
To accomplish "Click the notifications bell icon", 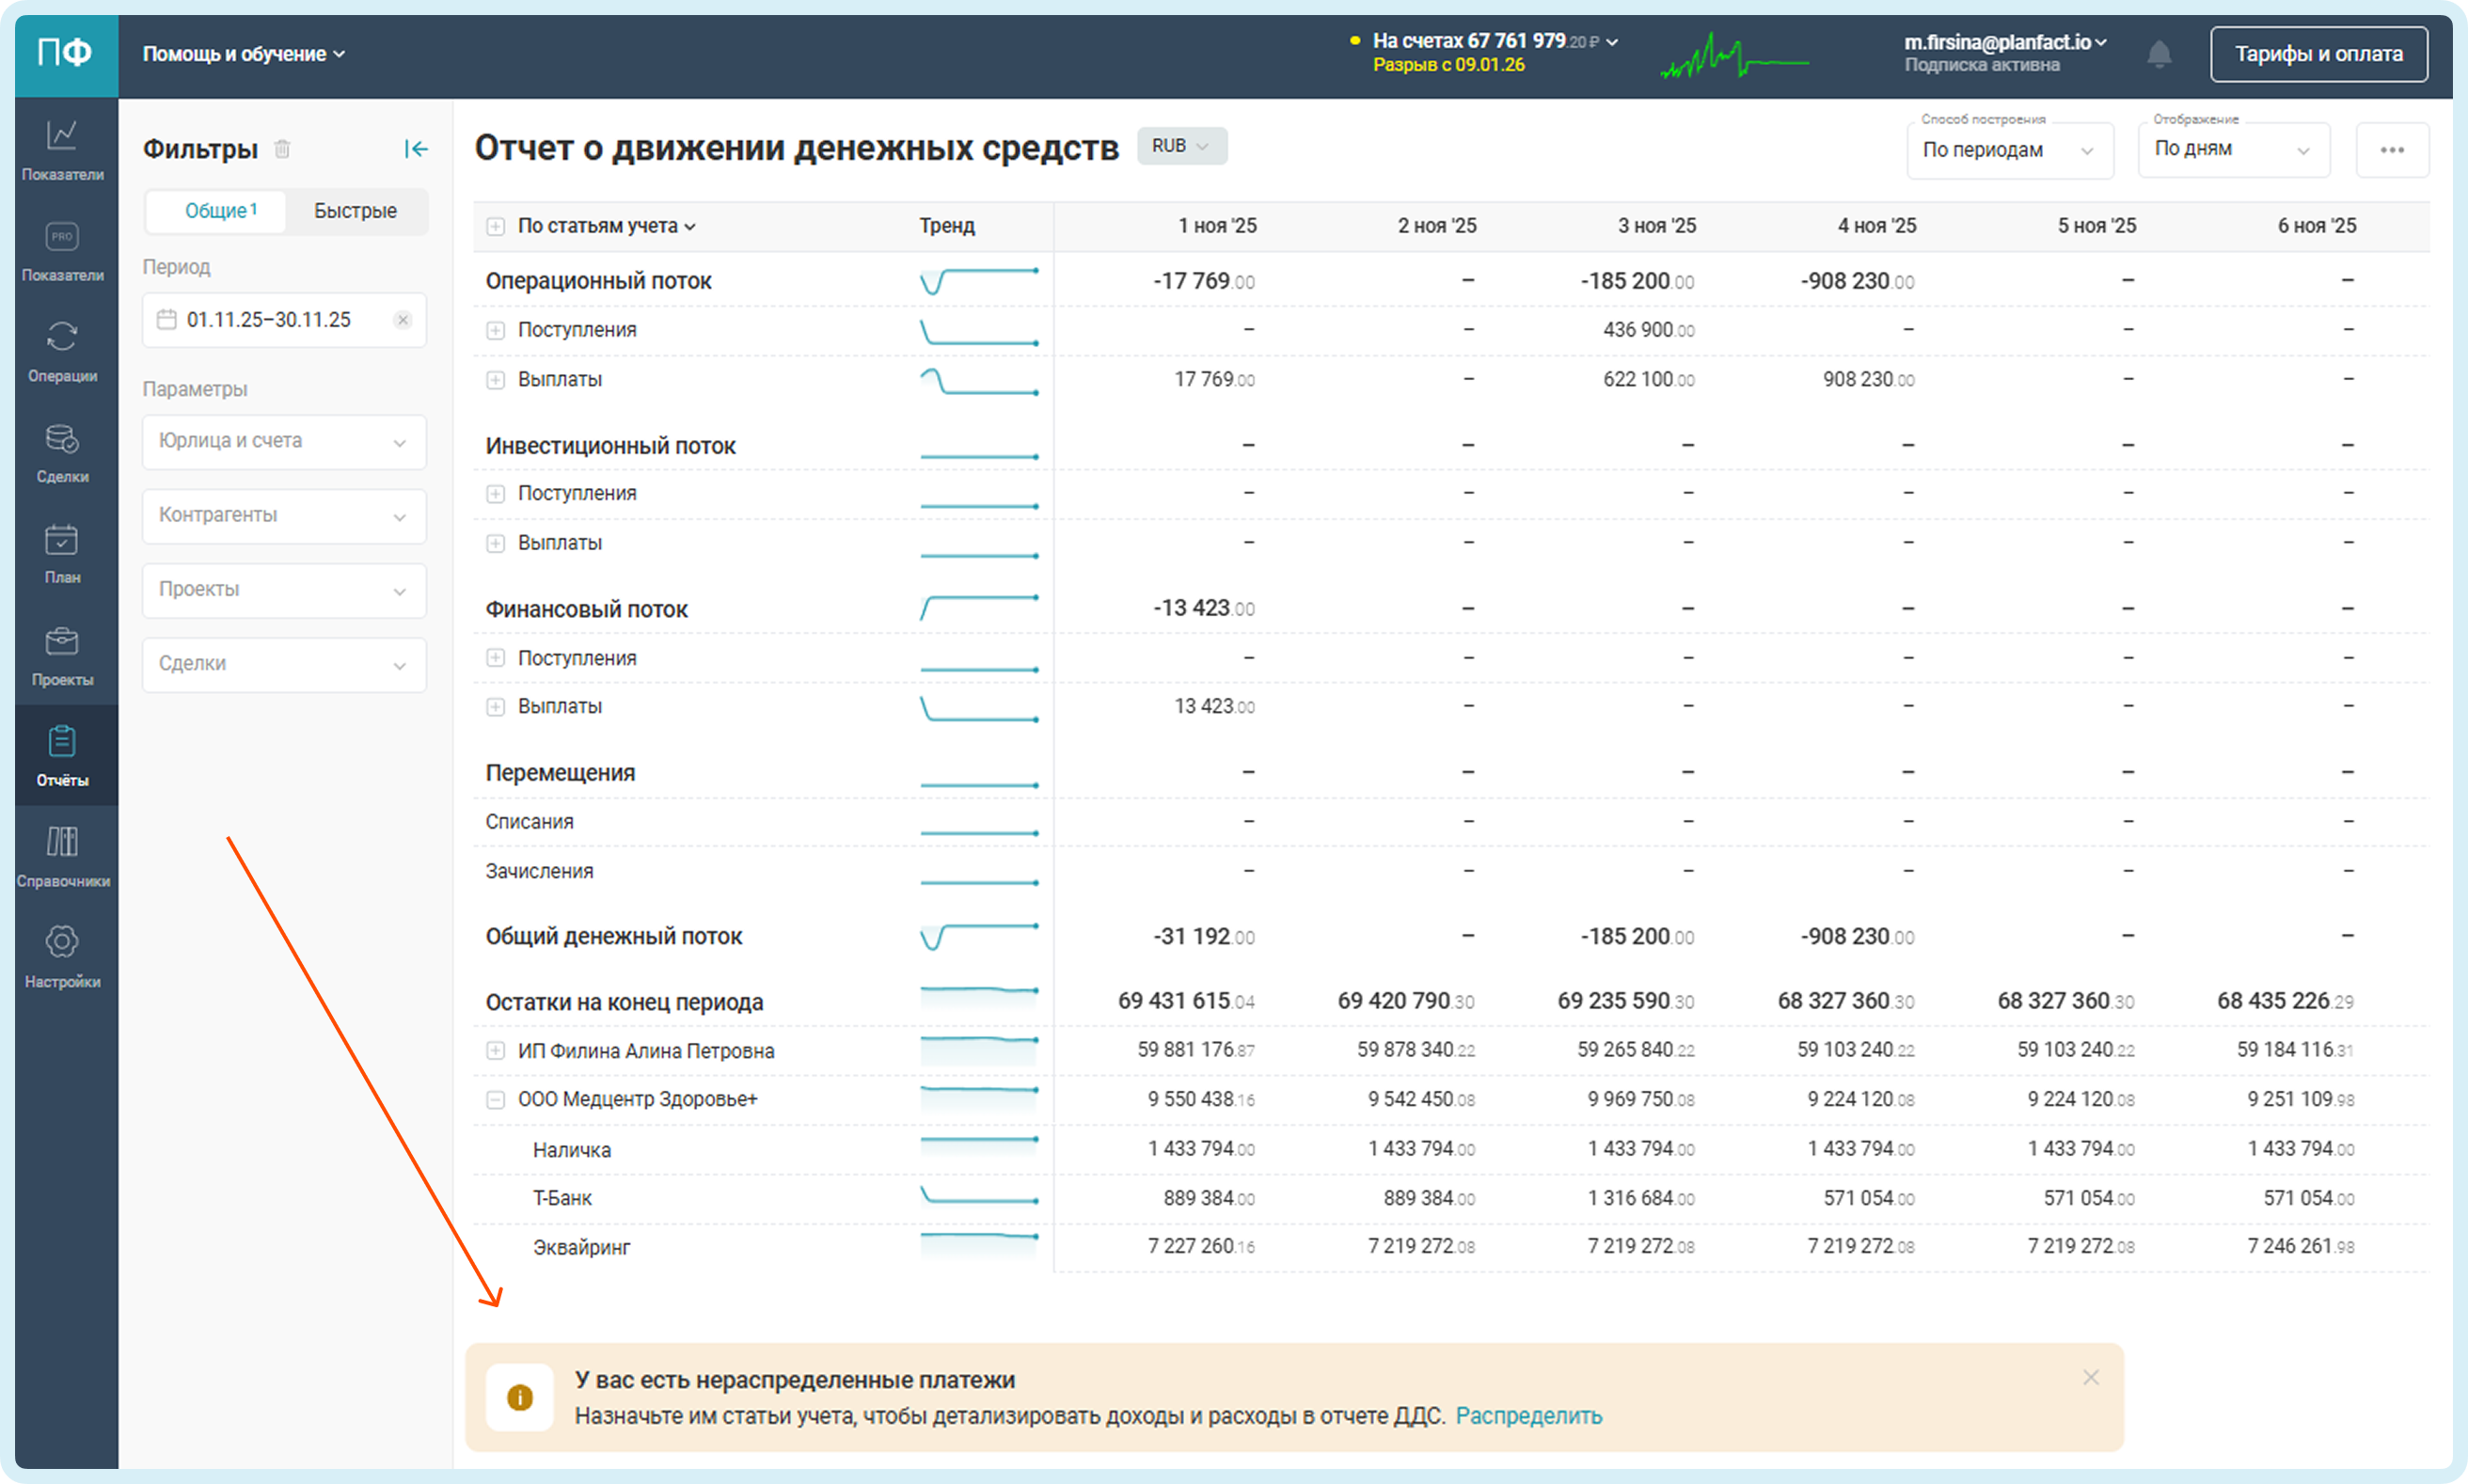I will [x=2159, y=54].
